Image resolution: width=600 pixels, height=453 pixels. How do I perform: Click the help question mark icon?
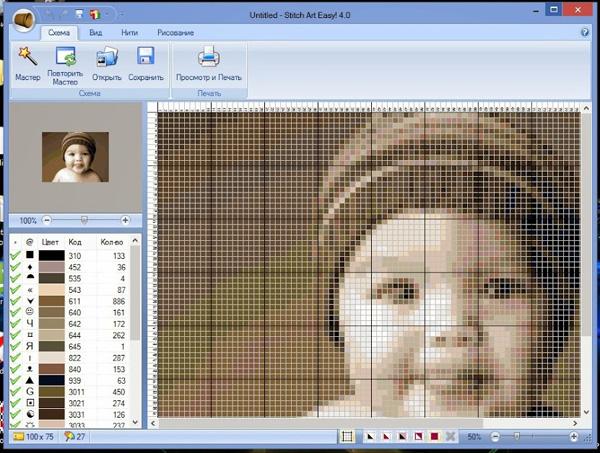(x=585, y=32)
